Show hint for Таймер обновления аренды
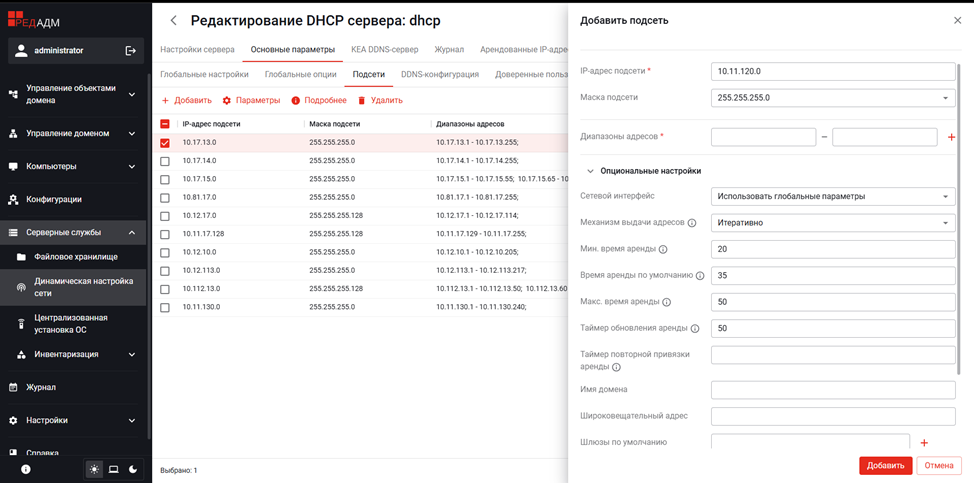This screenshot has width=974, height=483. click(x=695, y=328)
